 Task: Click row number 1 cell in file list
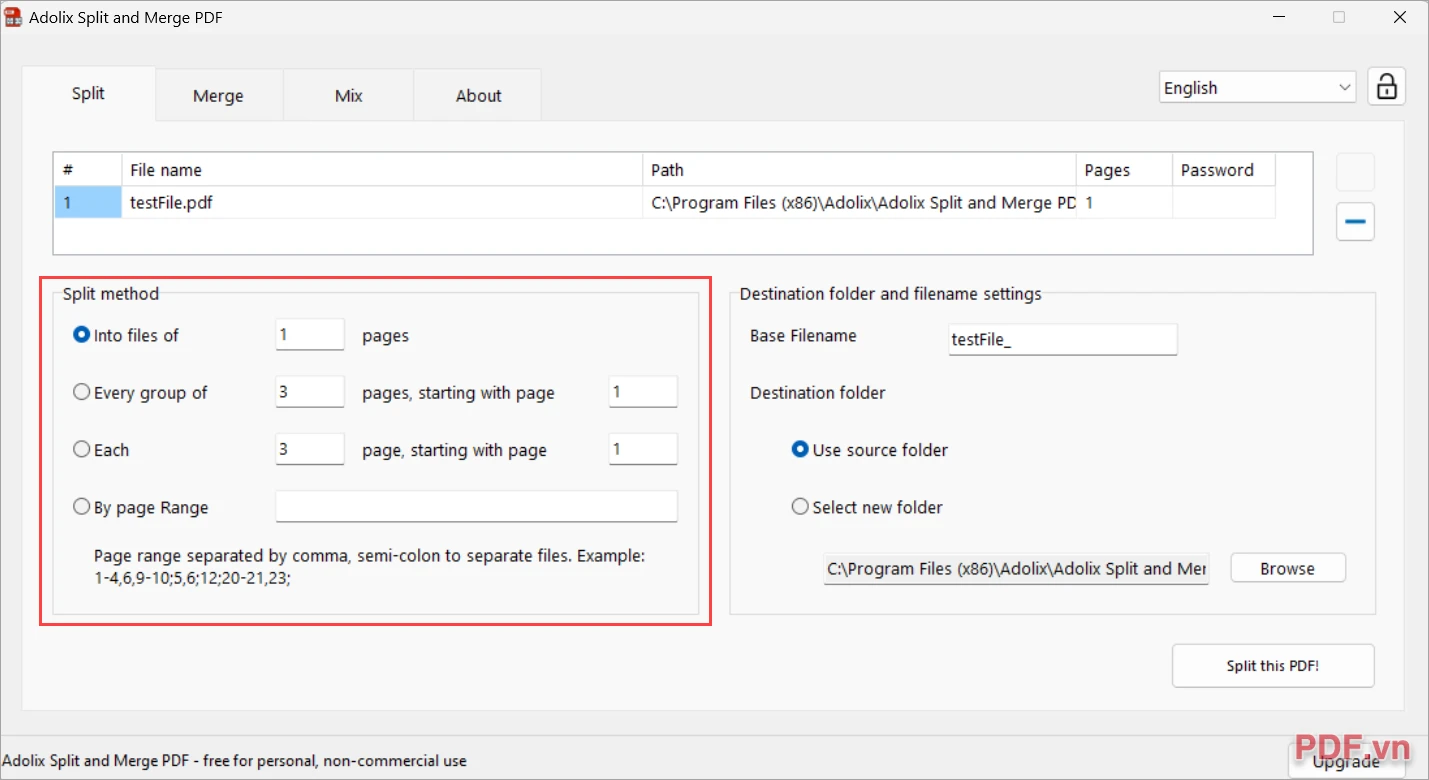click(x=88, y=202)
